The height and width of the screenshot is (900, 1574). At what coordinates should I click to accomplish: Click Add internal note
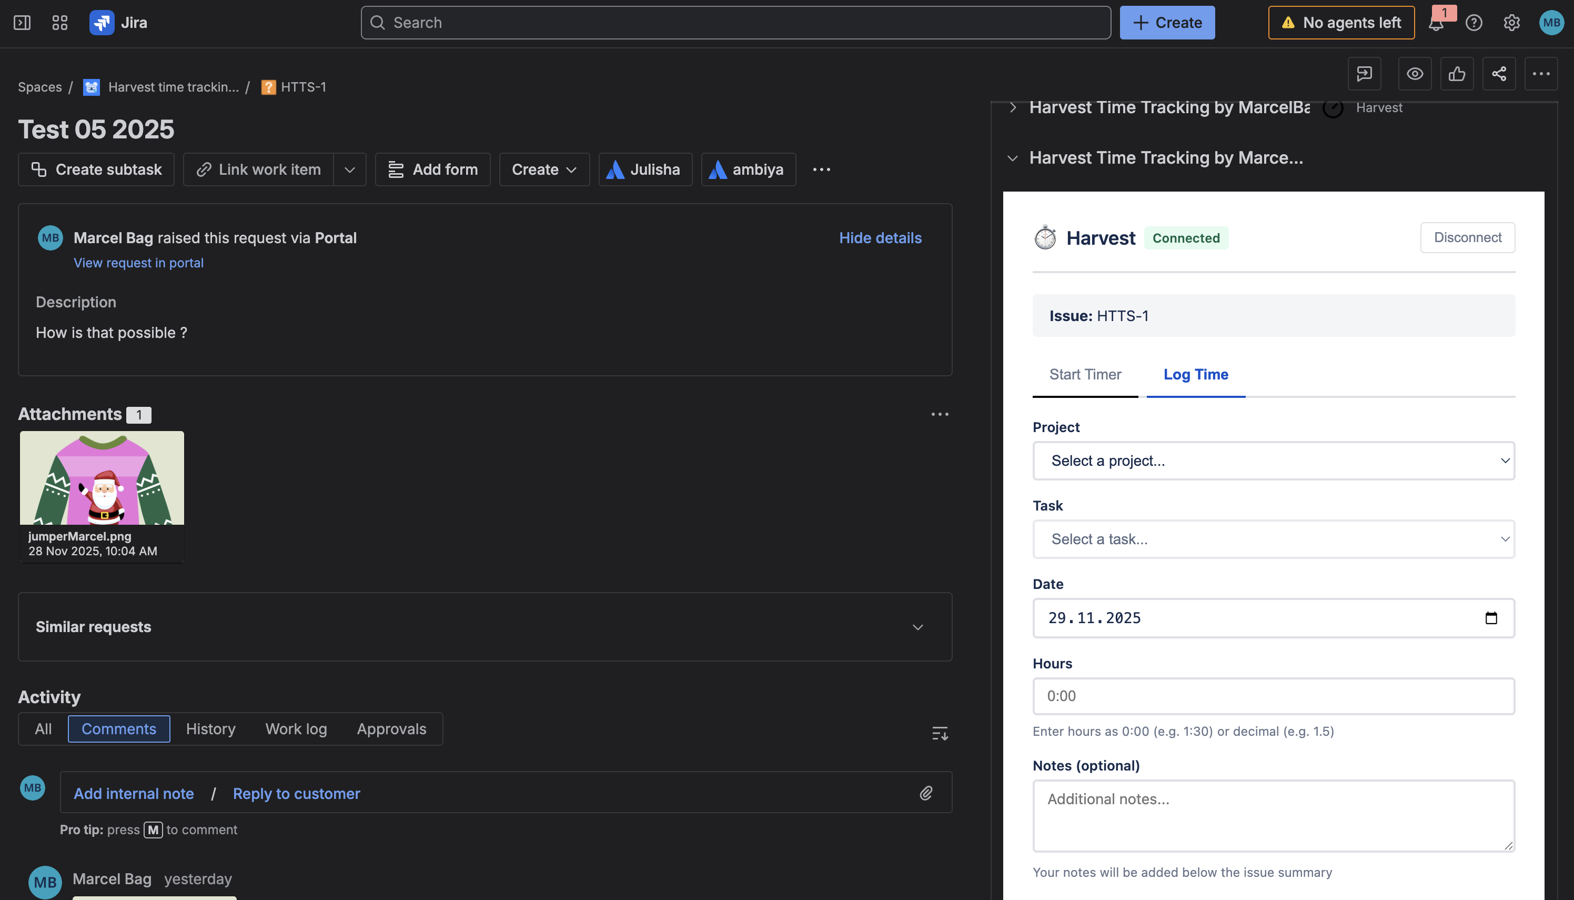point(133,793)
